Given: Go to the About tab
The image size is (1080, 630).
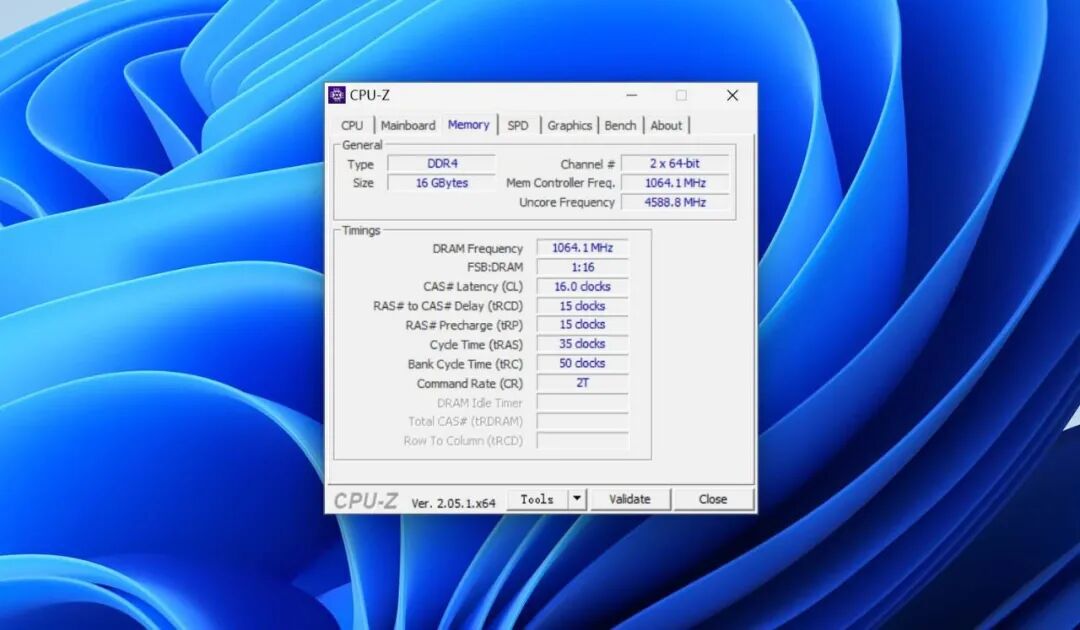Looking at the screenshot, I should click(x=666, y=125).
